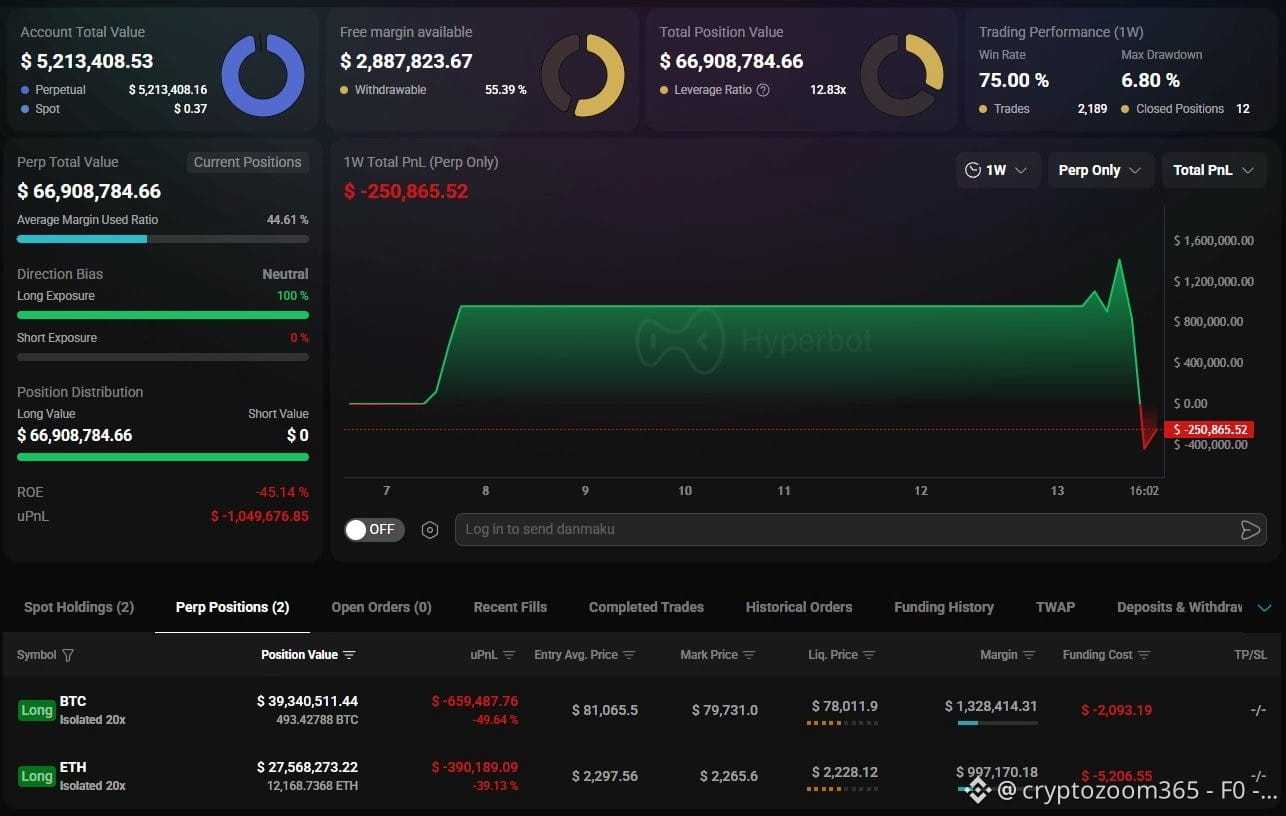Click Free margin available donut chart
Image resolution: width=1286 pixels, height=816 pixels.
click(x=583, y=75)
